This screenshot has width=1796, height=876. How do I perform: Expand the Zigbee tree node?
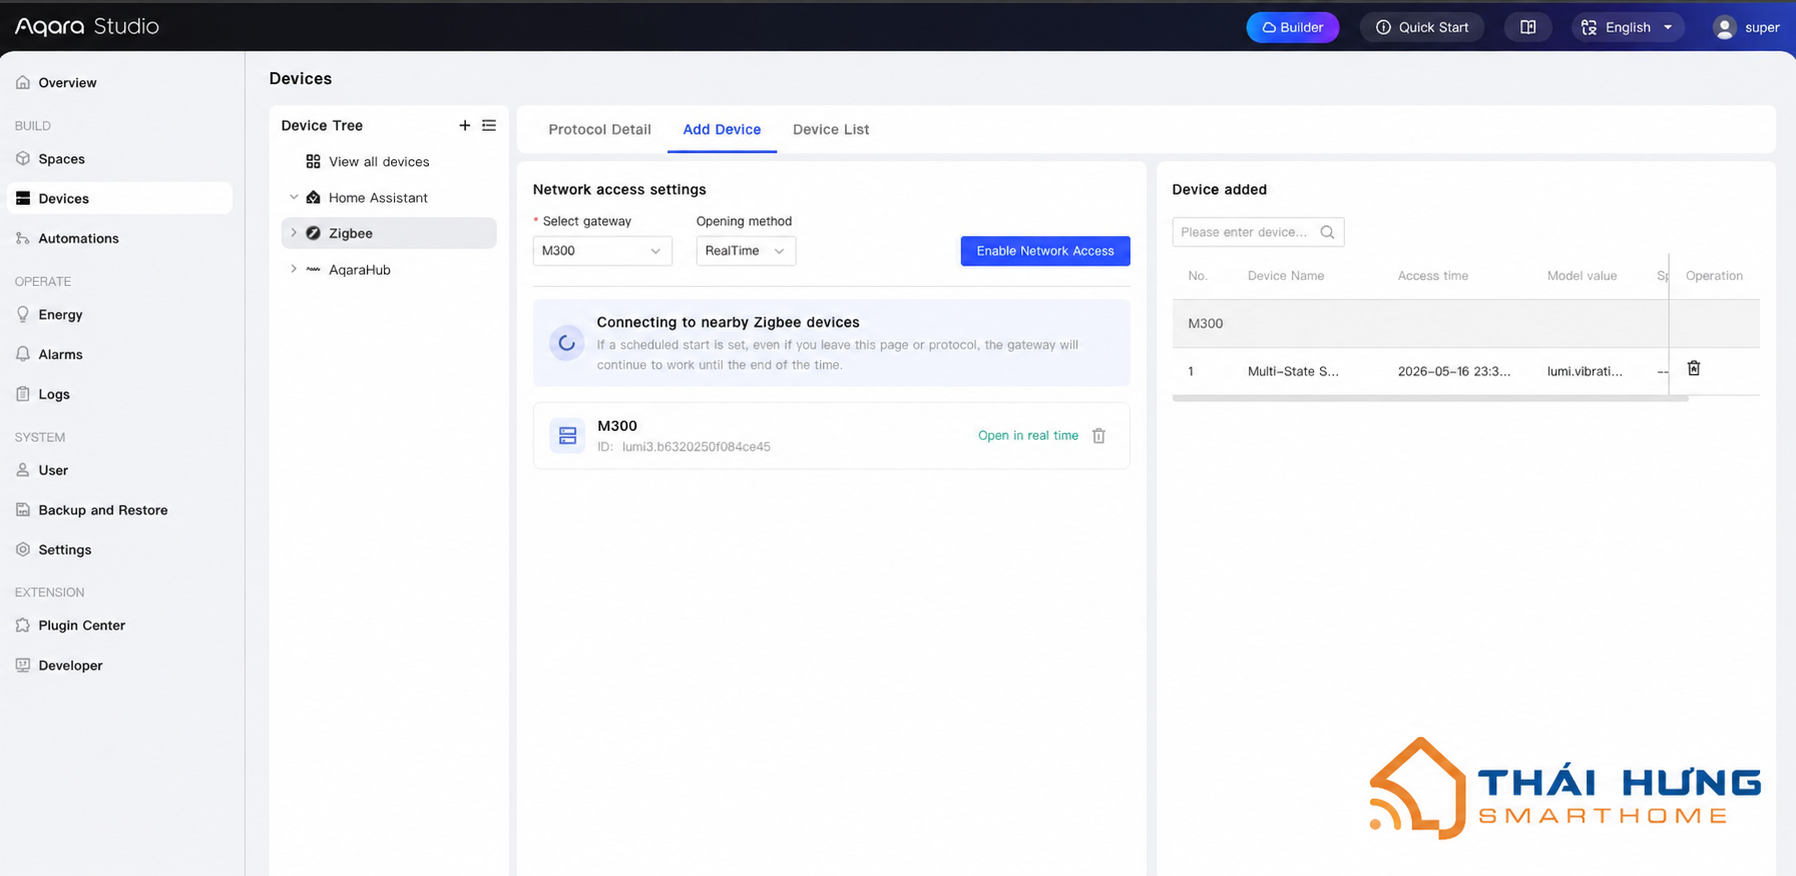point(293,233)
